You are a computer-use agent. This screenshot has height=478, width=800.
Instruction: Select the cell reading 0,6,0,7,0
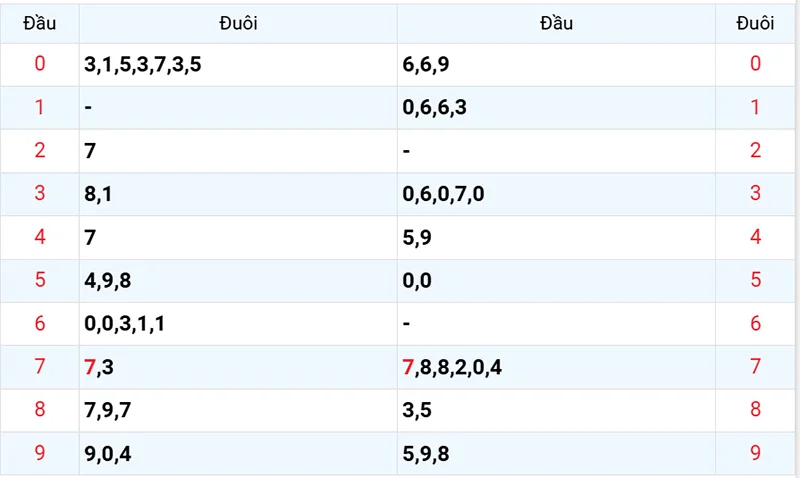click(443, 194)
